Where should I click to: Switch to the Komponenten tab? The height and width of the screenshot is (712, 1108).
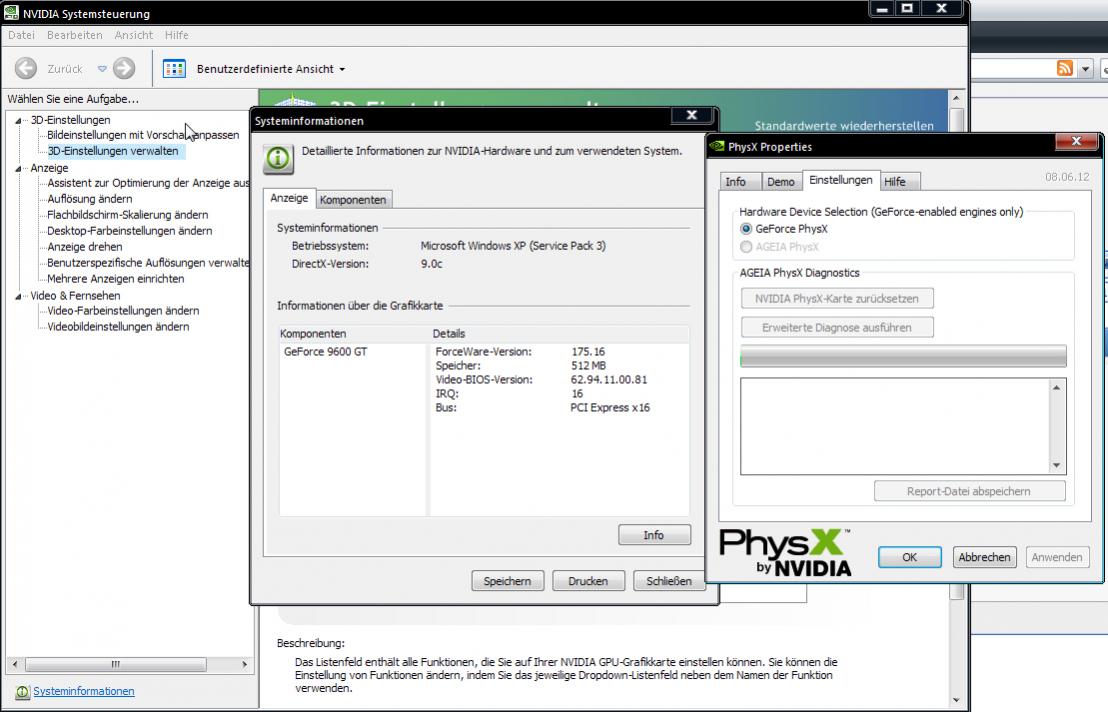[x=353, y=200]
